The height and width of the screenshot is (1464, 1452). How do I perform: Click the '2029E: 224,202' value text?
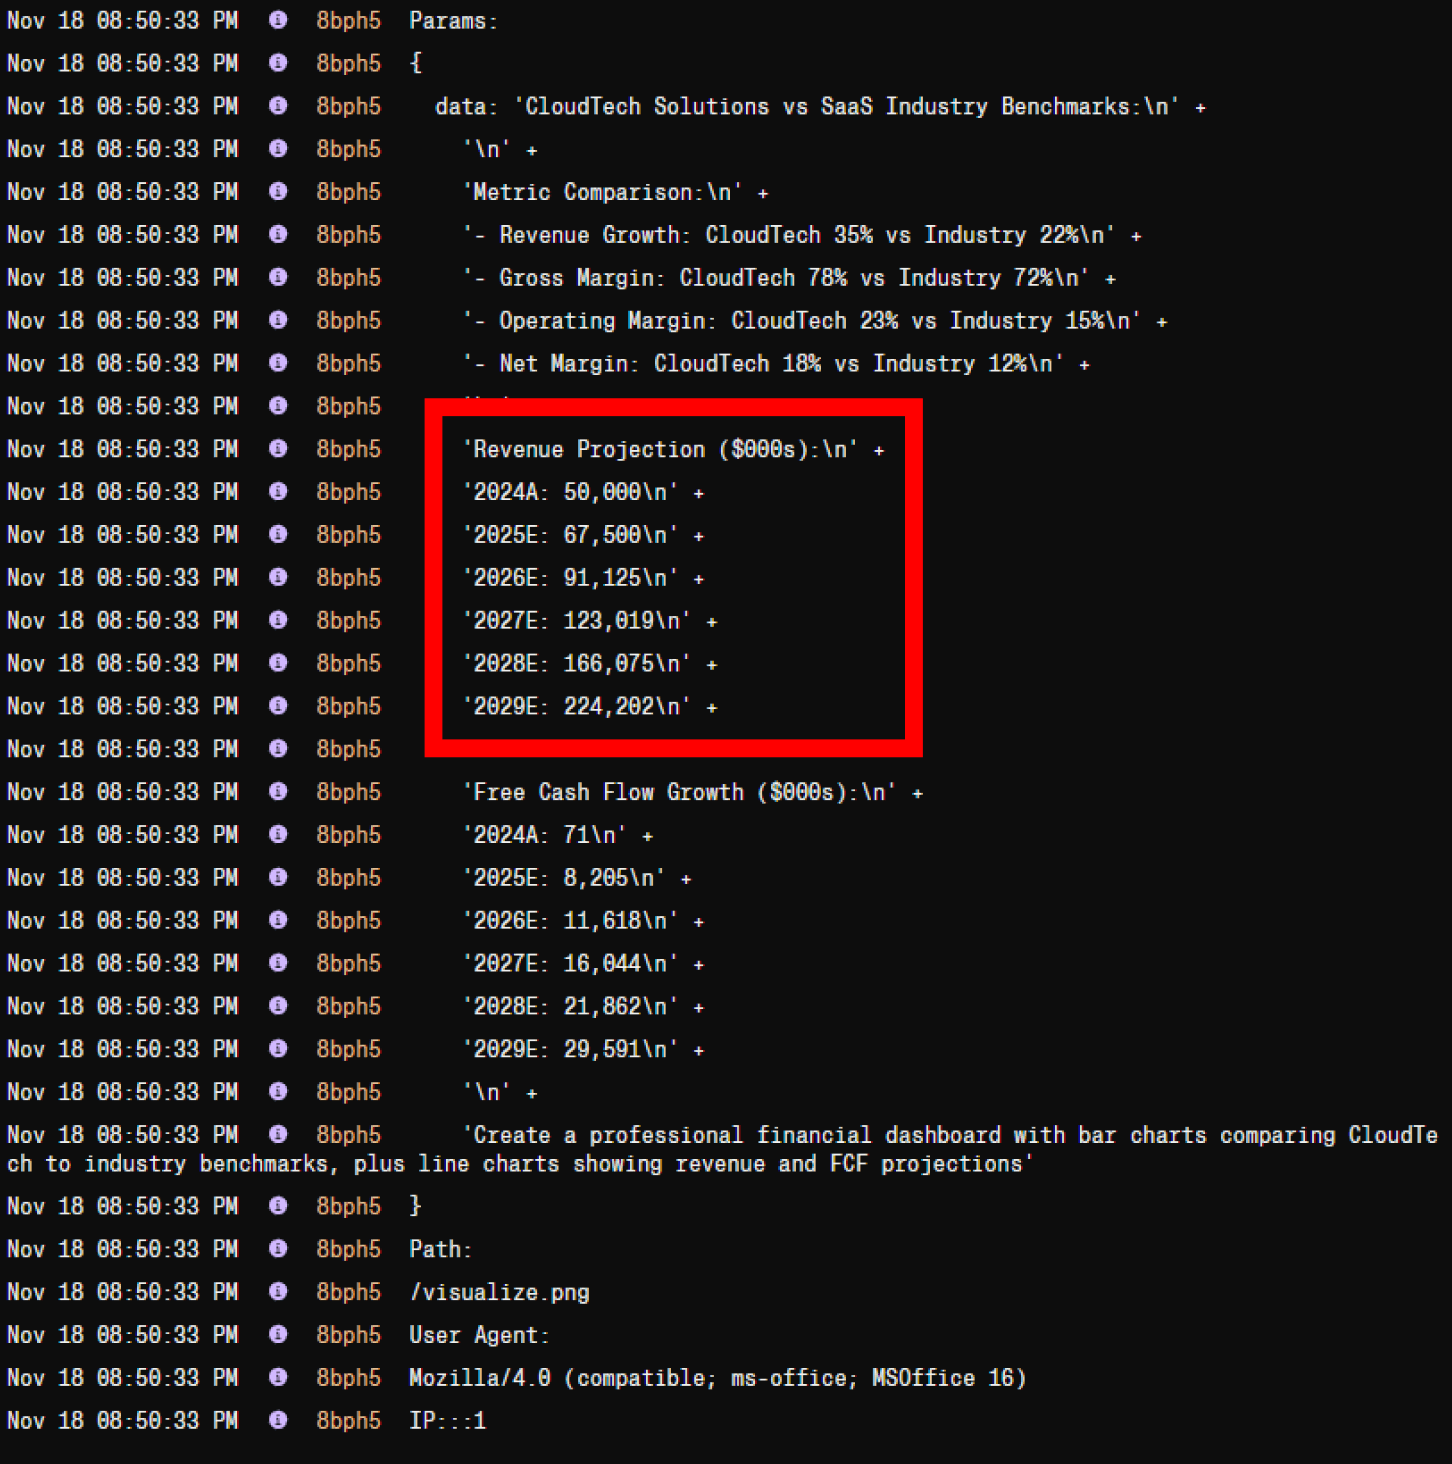[x=564, y=707]
